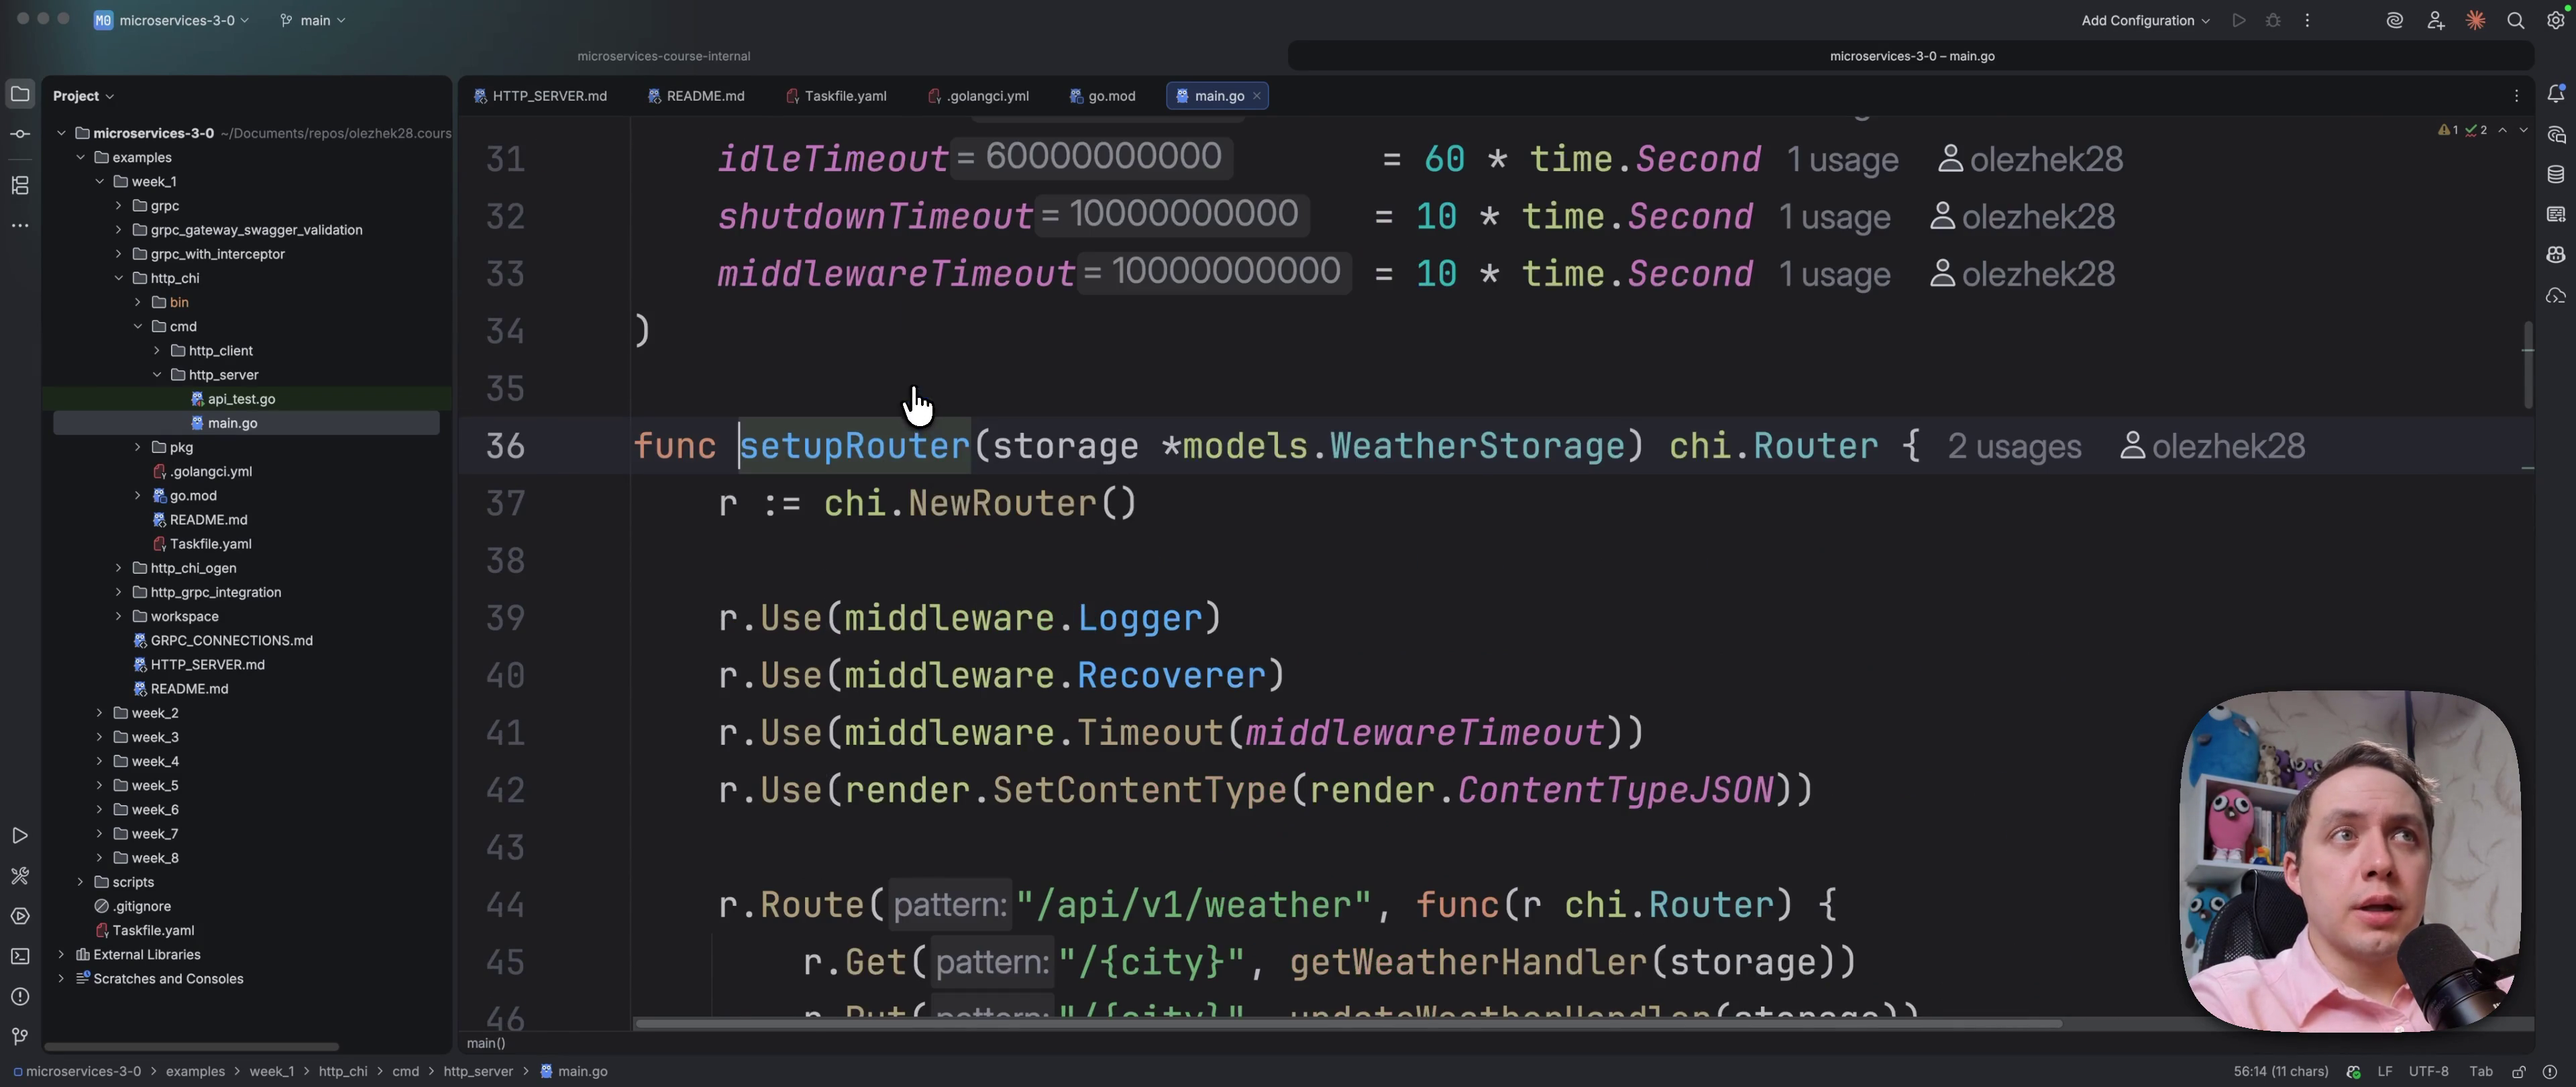Toggle read-only lock icon in status bar

2519,1071
